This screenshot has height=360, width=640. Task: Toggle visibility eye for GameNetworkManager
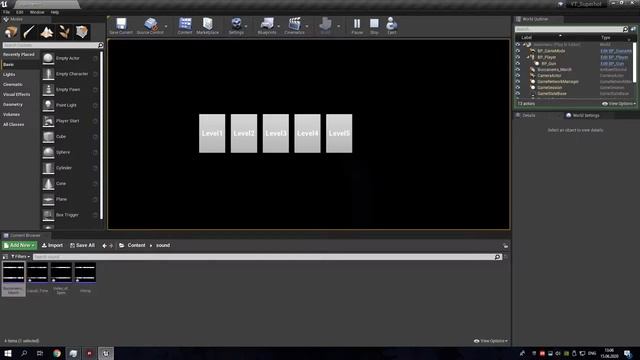pyautogui.click(x=518, y=82)
